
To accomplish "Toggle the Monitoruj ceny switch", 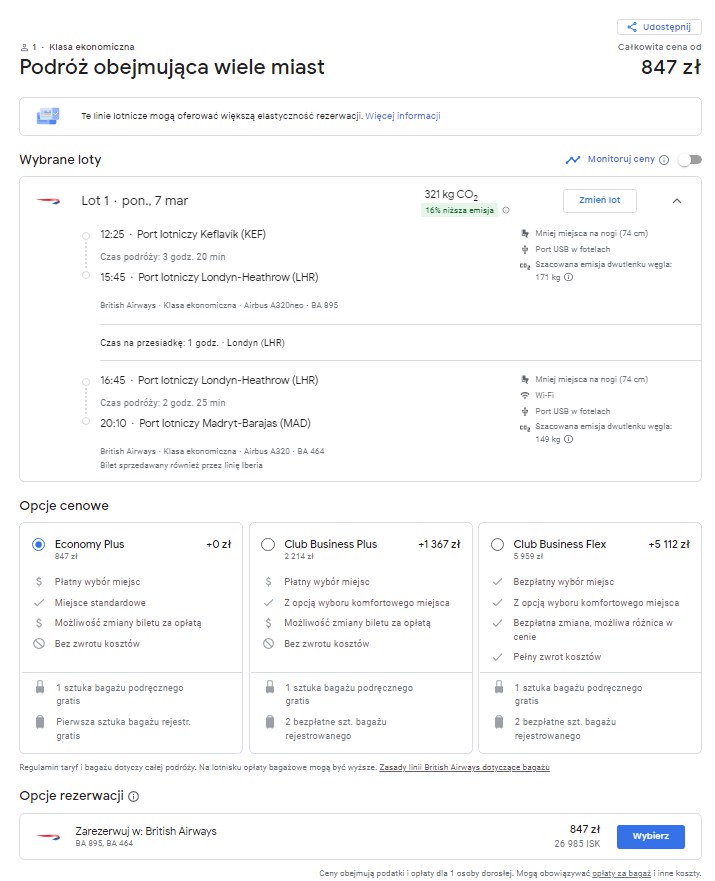I will 690,160.
